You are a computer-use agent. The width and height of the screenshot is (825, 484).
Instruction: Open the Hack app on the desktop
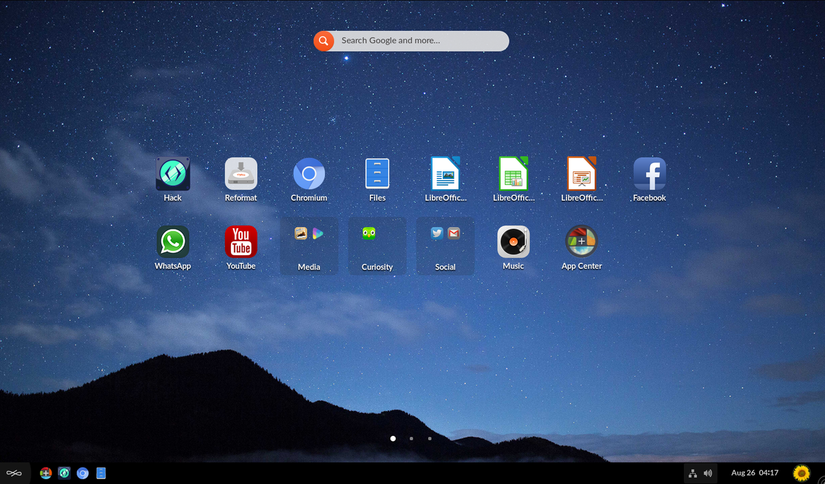coord(173,174)
